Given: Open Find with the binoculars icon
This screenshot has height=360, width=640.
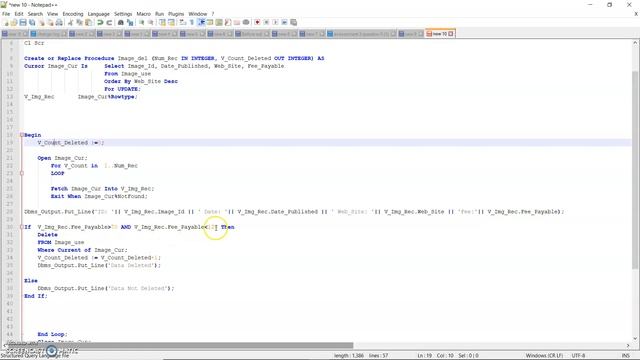Looking at the screenshot, I should tap(121, 22).
